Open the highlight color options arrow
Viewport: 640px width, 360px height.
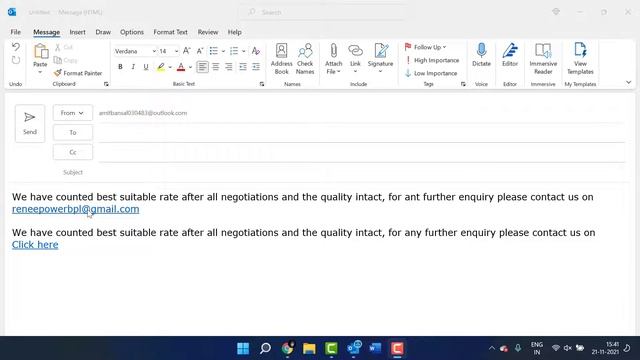point(170,67)
